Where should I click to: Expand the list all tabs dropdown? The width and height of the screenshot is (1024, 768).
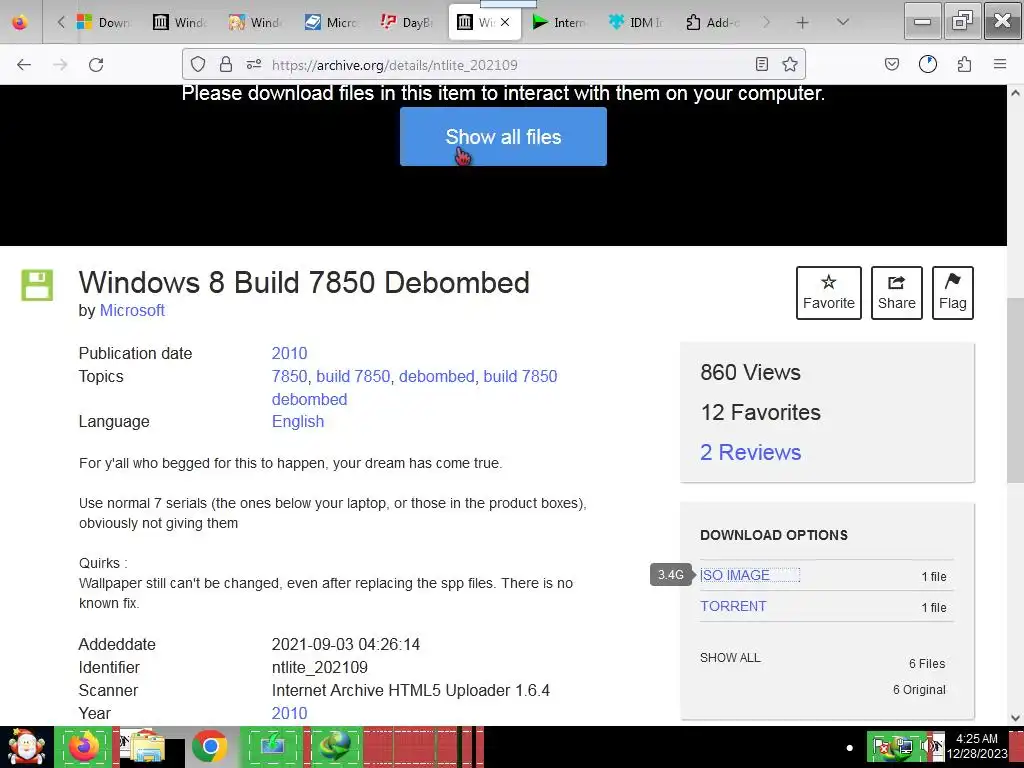pos(843,22)
